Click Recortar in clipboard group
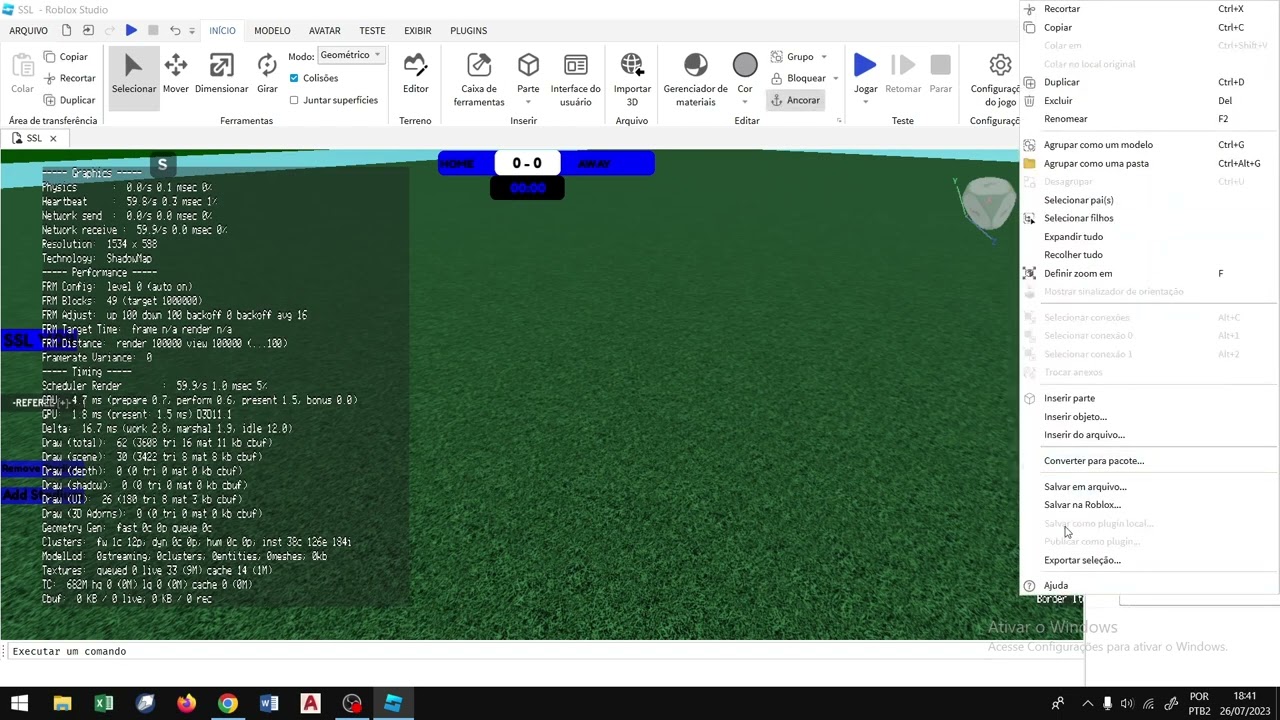Screen dimensions: 1280x720 pyautogui.click(x=69, y=78)
